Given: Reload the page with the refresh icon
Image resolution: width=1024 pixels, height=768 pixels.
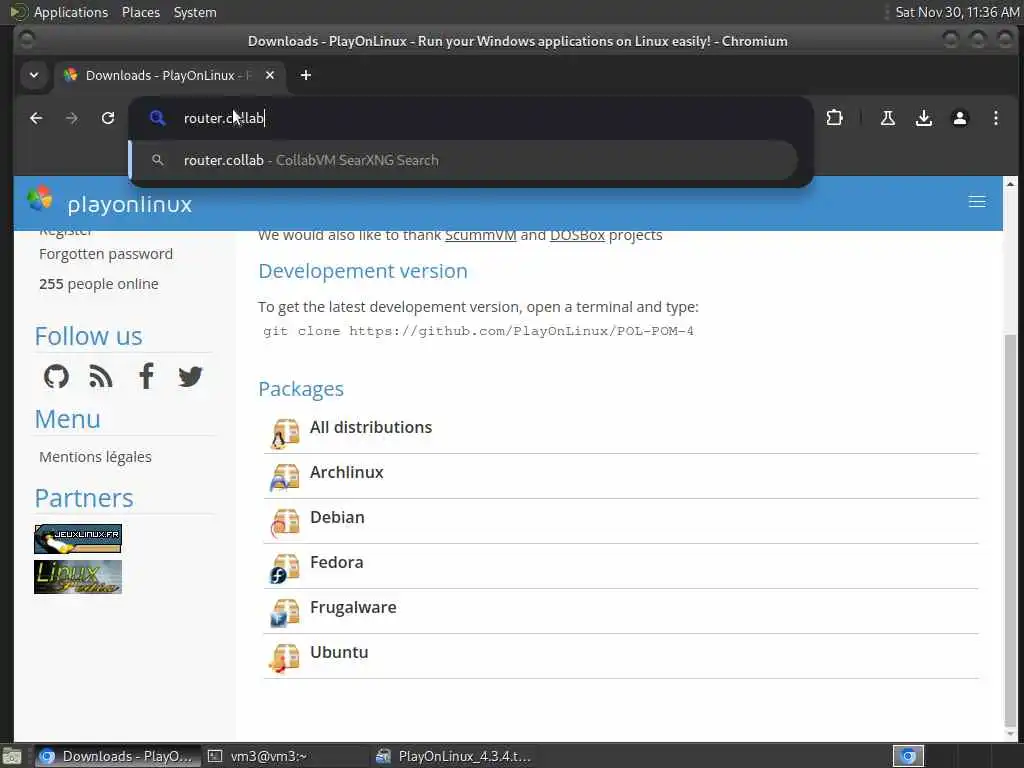Looking at the screenshot, I should point(108,118).
